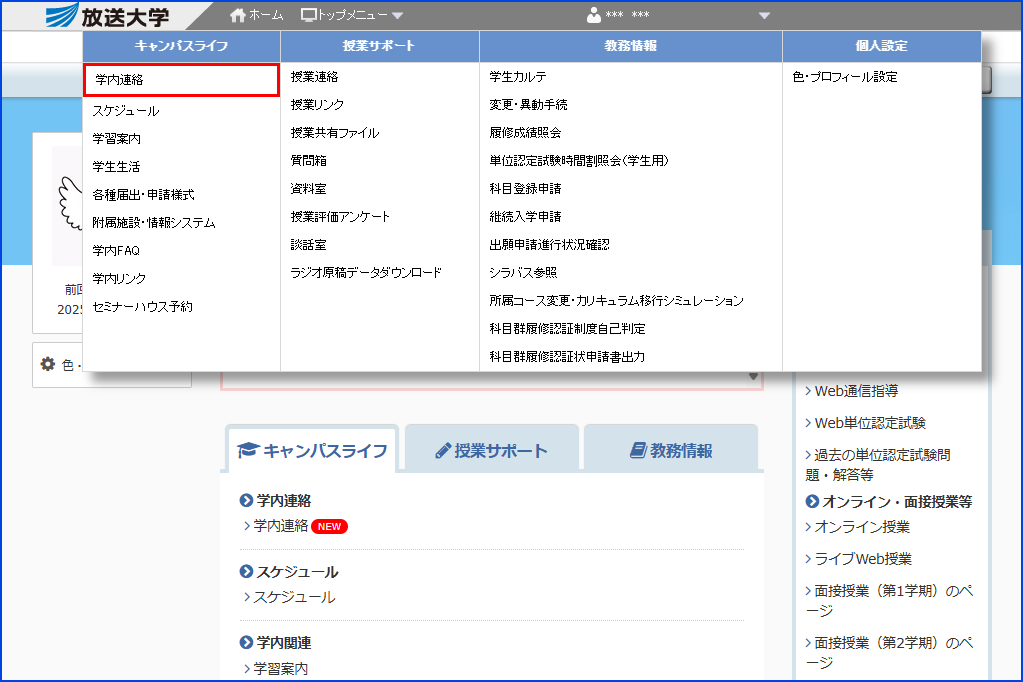Click 学内連絡 link with NEW badge
This screenshot has width=1023, height=682.
281,526
